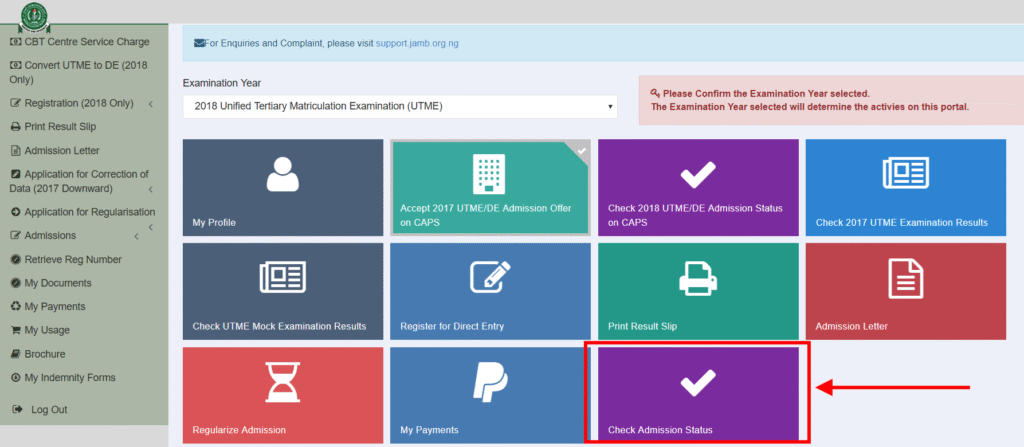
Task: Click the pencil icon on Direct Entry tile
Action: pos(490,278)
